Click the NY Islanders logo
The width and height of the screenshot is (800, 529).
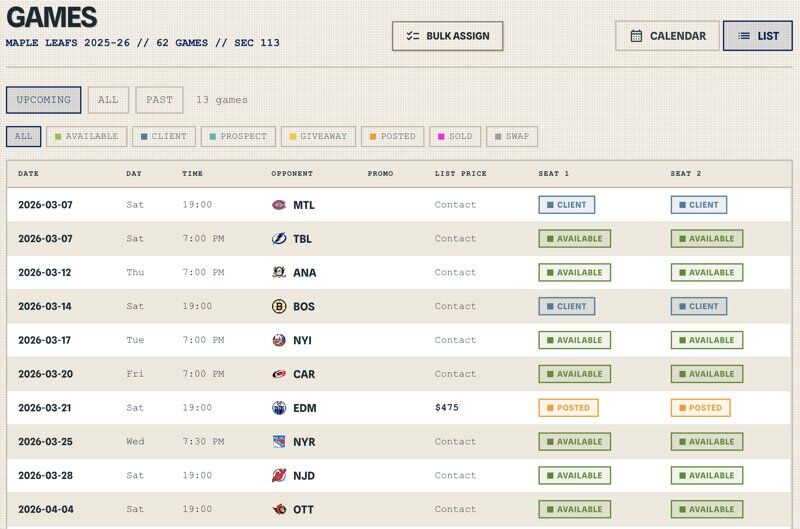(279, 340)
